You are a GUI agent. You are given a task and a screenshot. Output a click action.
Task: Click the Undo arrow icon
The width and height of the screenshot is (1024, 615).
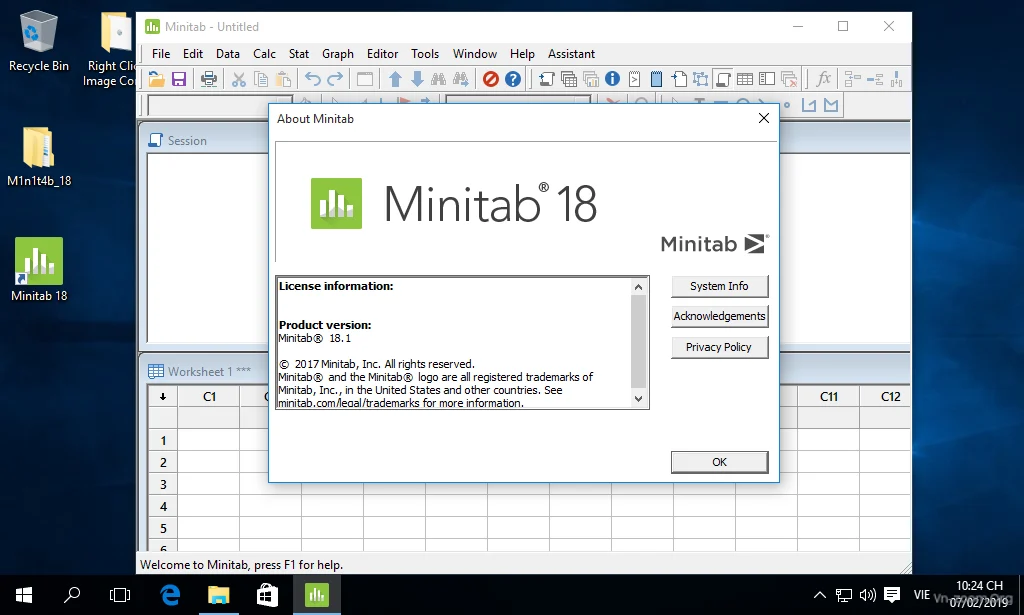(313, 79)
